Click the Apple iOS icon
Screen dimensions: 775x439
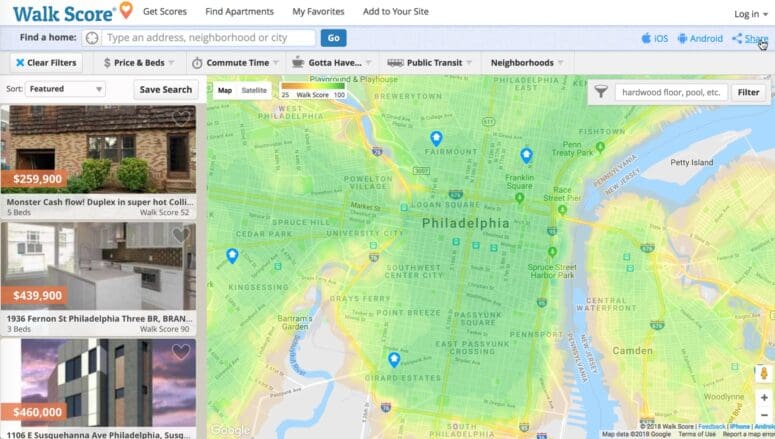(646, 38)
